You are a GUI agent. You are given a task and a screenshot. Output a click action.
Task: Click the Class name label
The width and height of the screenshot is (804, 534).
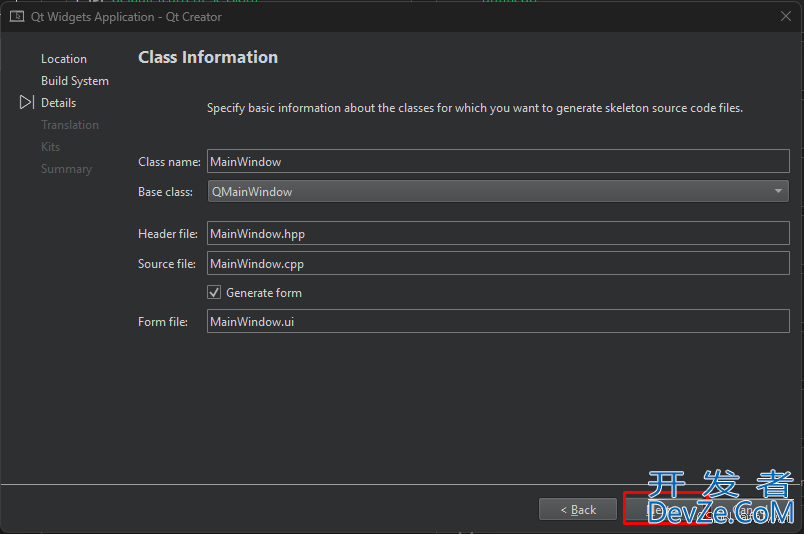(169, 162)
